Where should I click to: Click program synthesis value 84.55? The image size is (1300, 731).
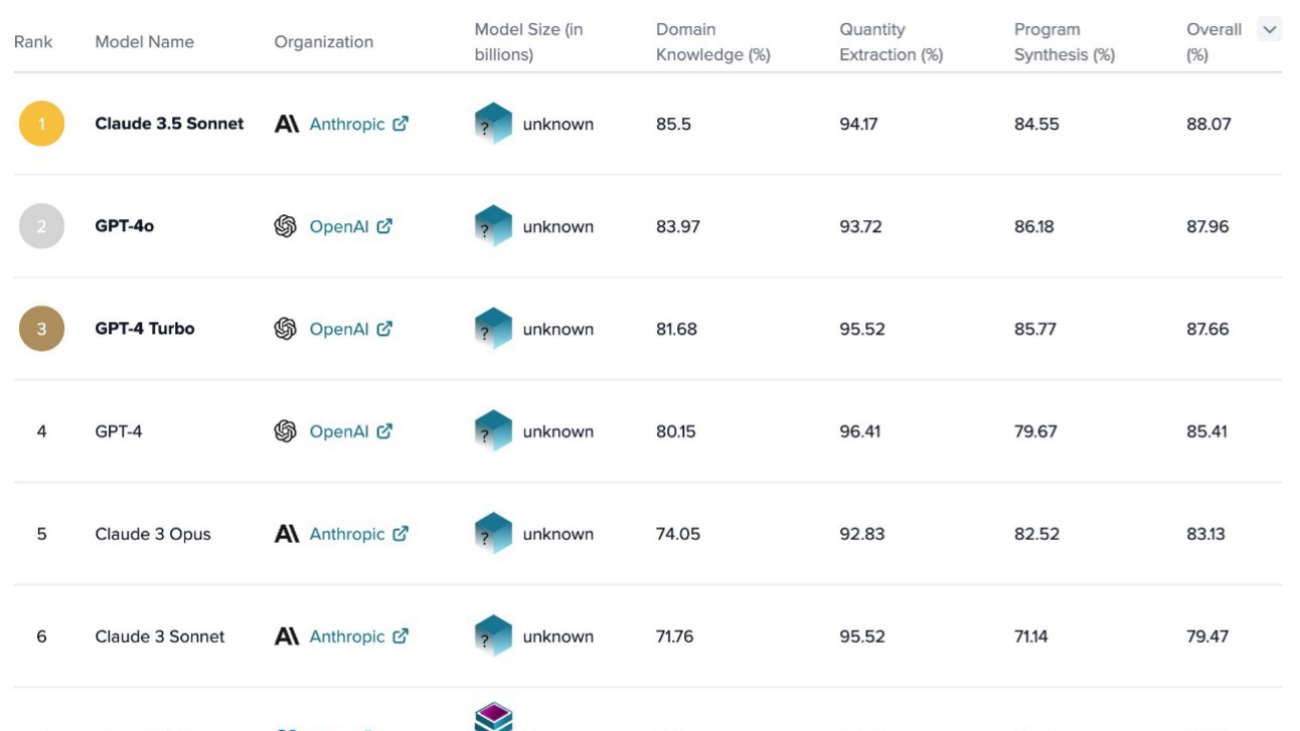pos(1037,124)
